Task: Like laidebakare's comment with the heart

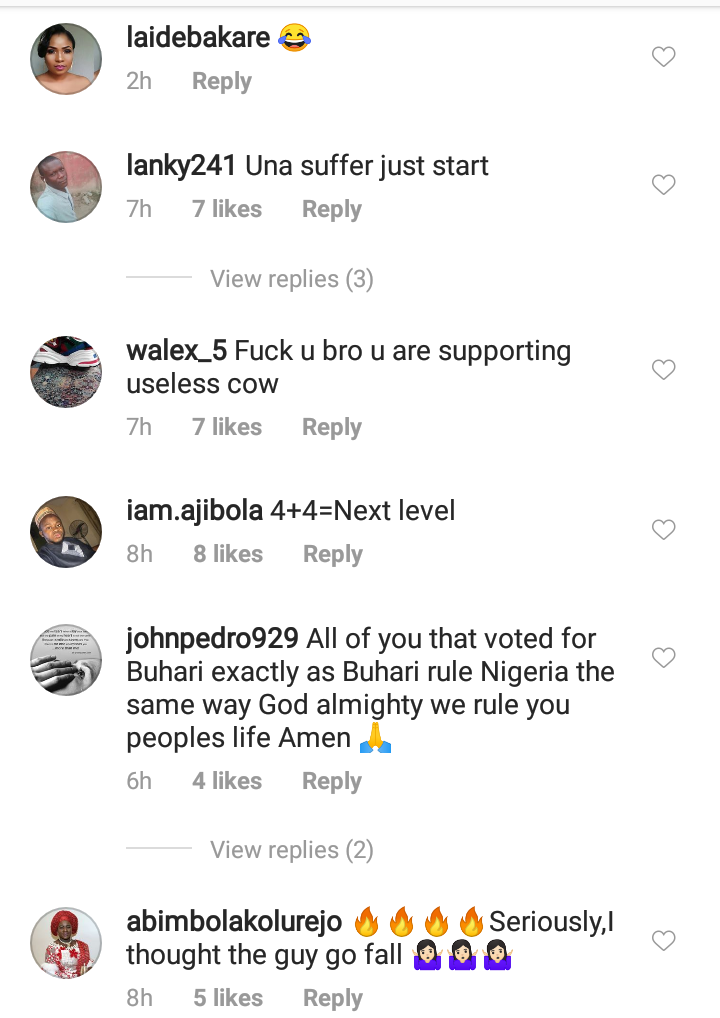Action: (664, 58)
